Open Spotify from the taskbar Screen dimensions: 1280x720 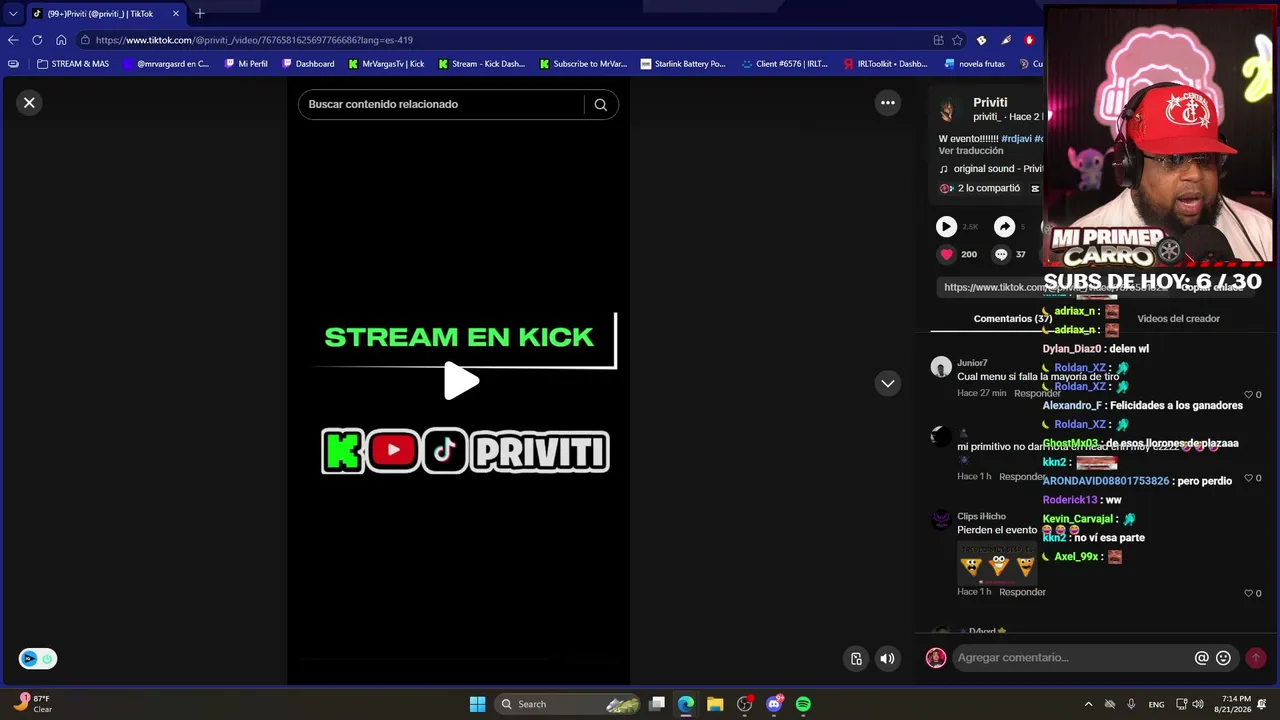(803, 704)
